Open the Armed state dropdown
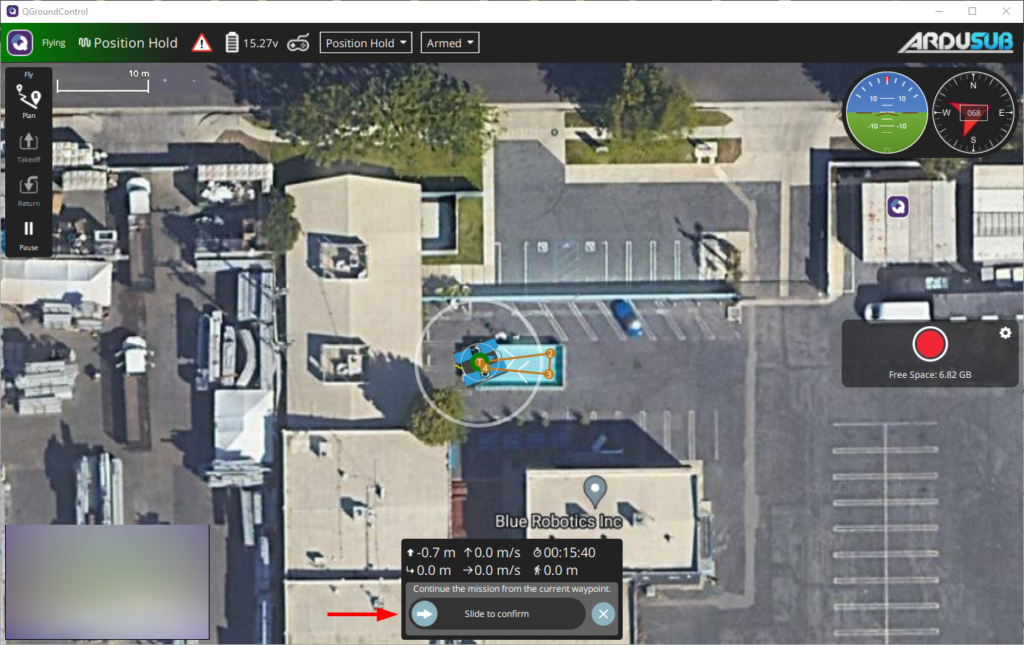Screen dimensions: 1024x645 pos(449,43)
